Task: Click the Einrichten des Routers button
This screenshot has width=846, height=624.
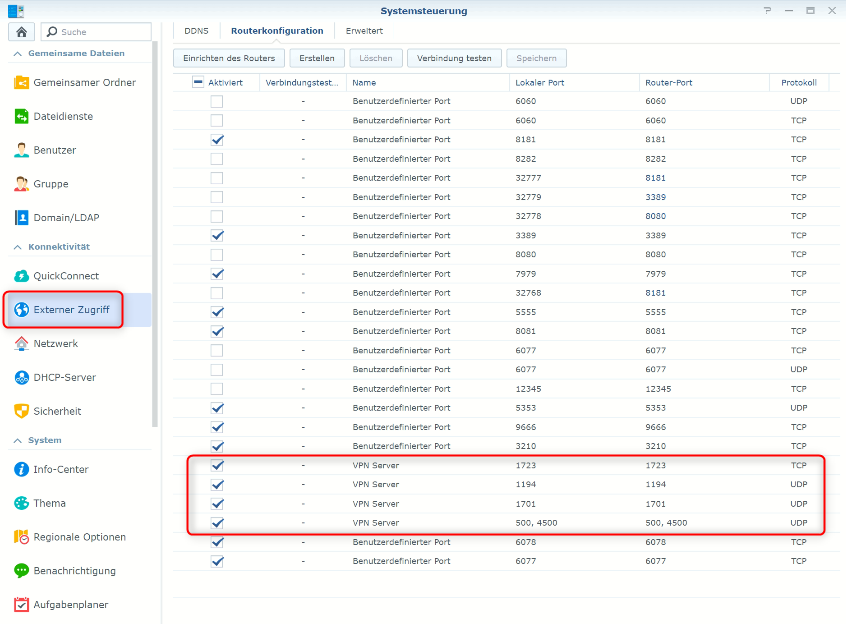Action: (229, 58)
